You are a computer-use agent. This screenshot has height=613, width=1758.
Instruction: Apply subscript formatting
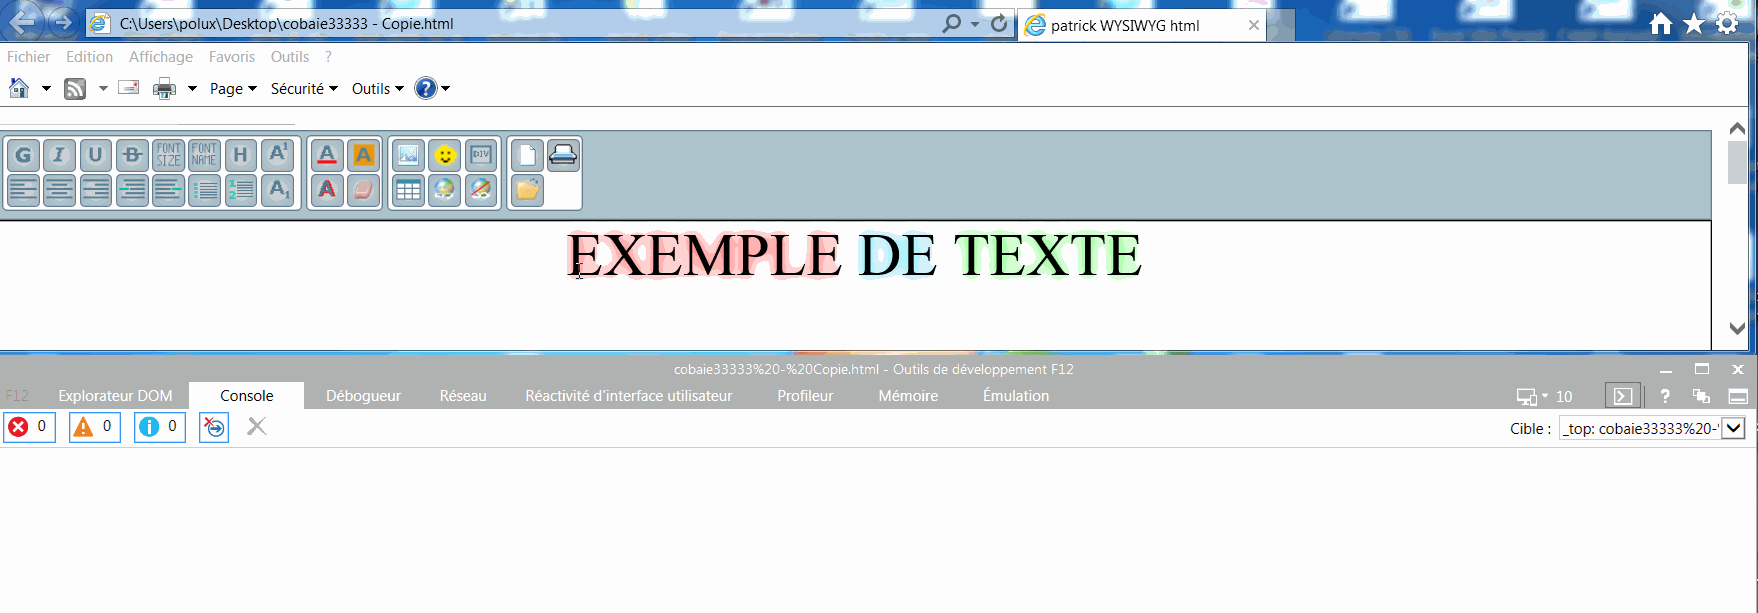point(278,190)
